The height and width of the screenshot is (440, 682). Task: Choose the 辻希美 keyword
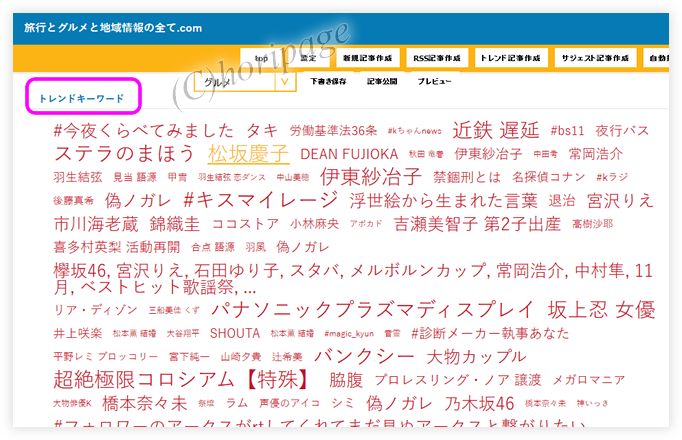[x=287, y=357]
